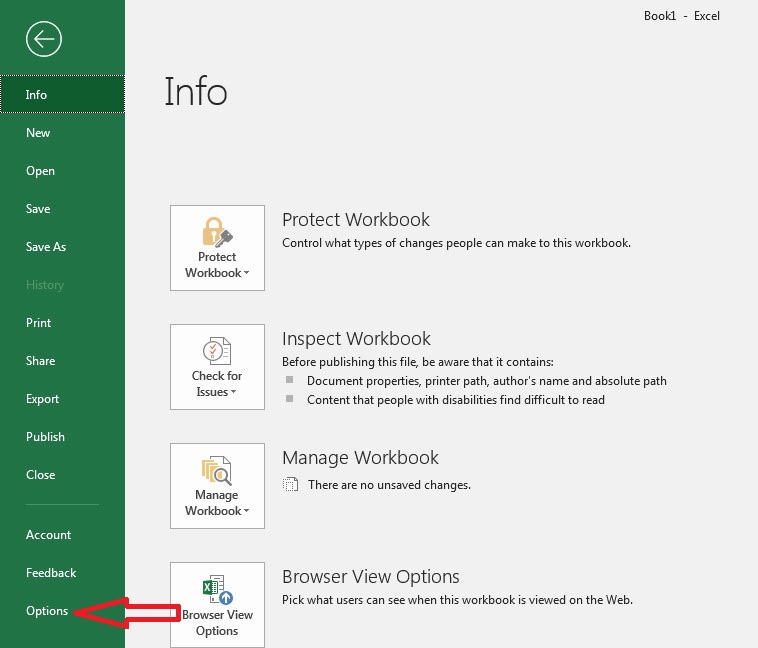Click the 'Before publishing this file' line
Screen dimensions: 758x648
(x=418, y=362)
